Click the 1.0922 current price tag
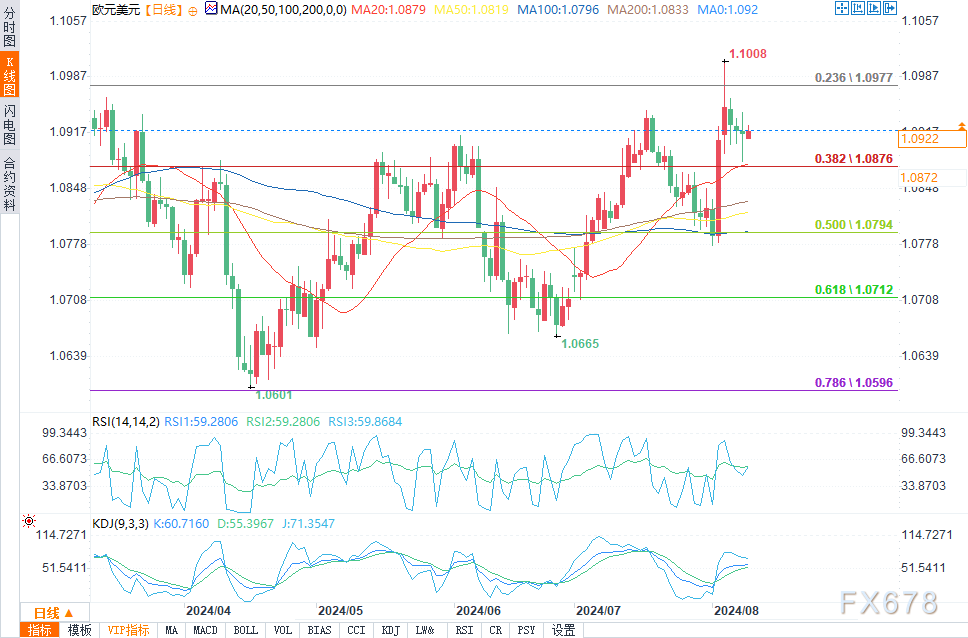968x638 pixels. pyautogui.click(x=932, y=139)
